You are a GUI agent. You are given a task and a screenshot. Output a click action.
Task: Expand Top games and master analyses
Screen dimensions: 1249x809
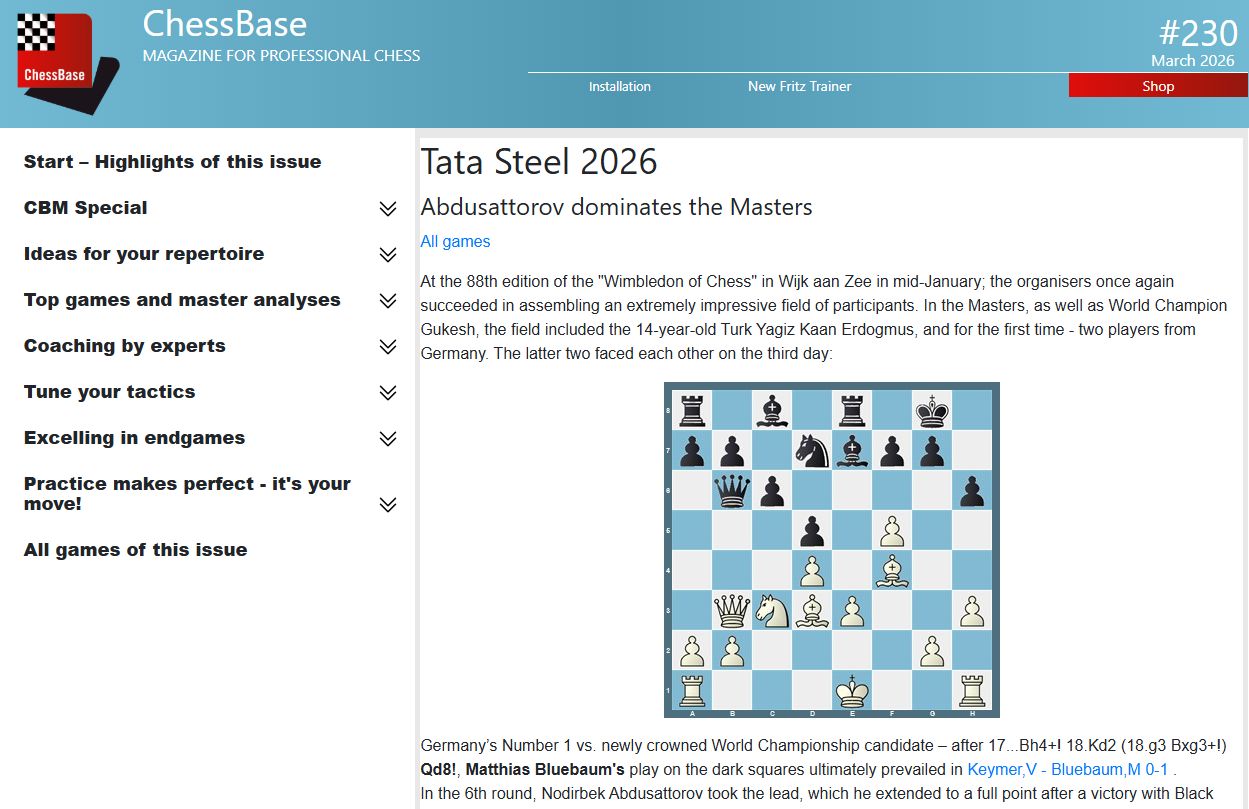click(x=388, y=301)
